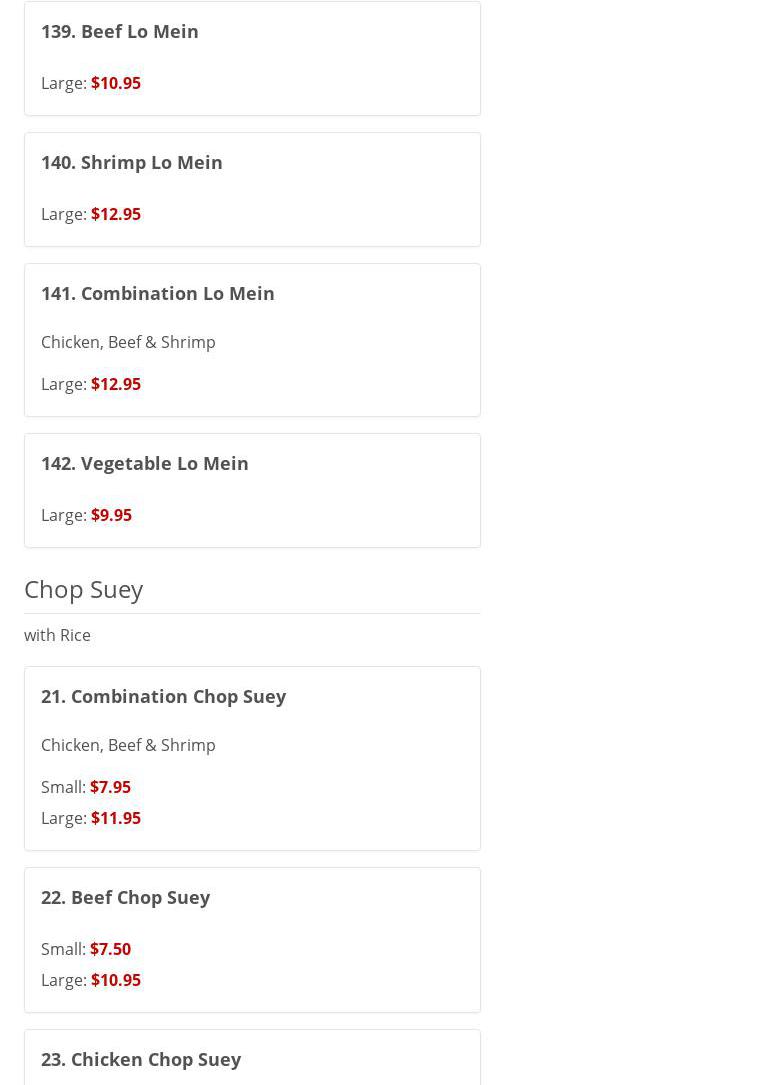770x1085 pixels.
Task: Open the 139. Beef Lo Mein item
Action: pyautogui.click(x=120, y=31)
